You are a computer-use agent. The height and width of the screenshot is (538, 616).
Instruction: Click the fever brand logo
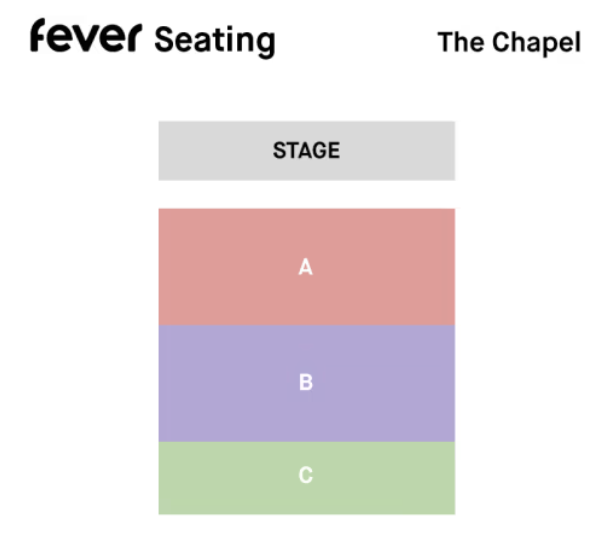86,35
